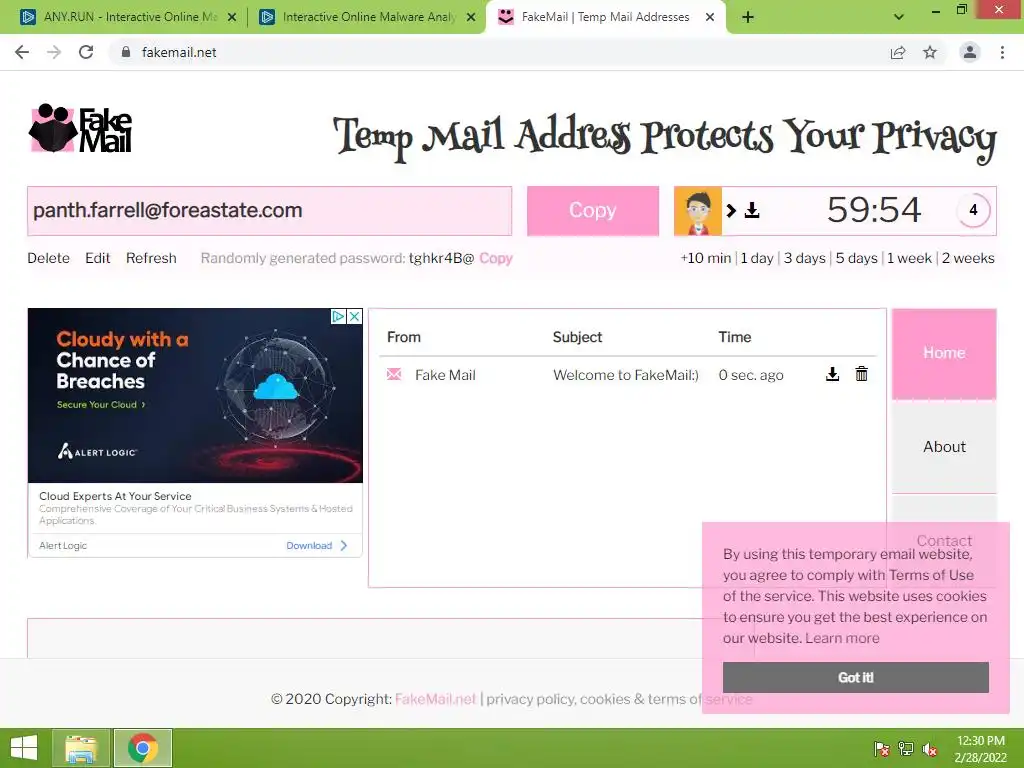Click the Action Center flag tray icon
1024x768 pixels.
(881, 749)
